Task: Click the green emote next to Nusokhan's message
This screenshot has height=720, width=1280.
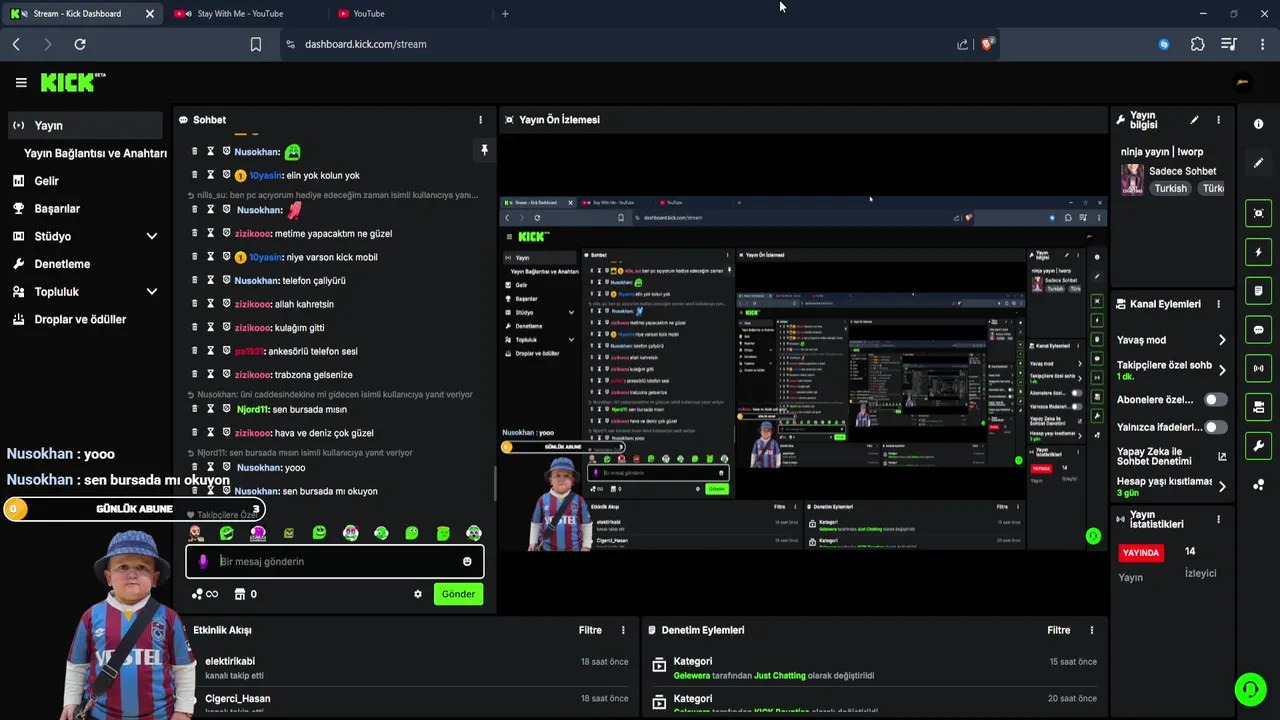Action: [292, 152]
